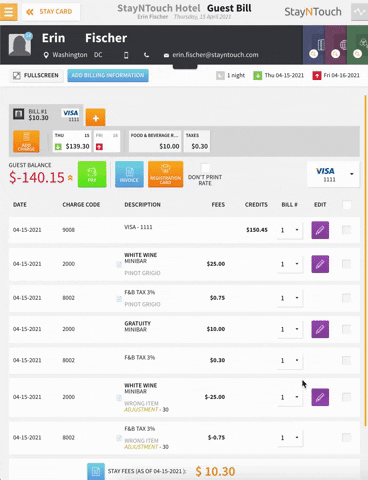Add a new bill with plus button
This screenshot has height=480, width=368.
coord(96,117)
